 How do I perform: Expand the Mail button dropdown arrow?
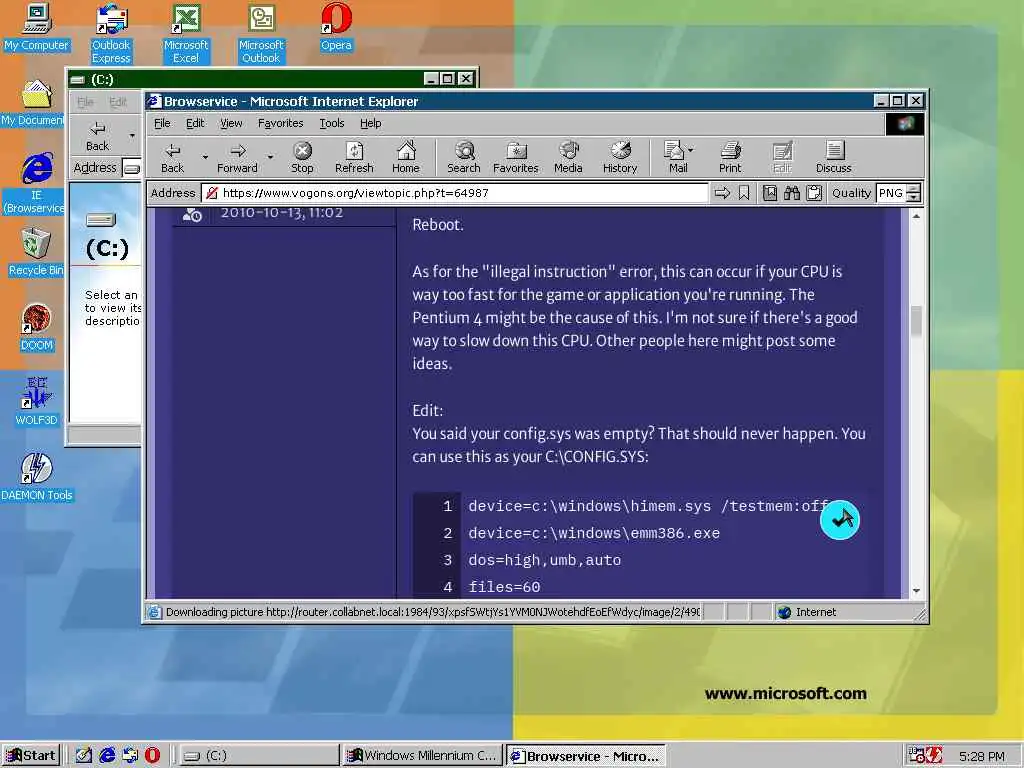[691, 150]
